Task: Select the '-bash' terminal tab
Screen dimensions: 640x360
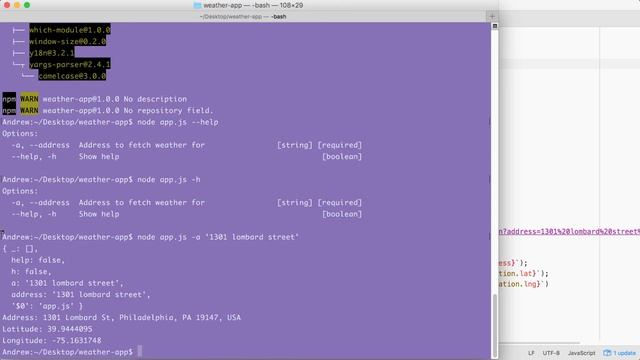Action: coord(243,17)
